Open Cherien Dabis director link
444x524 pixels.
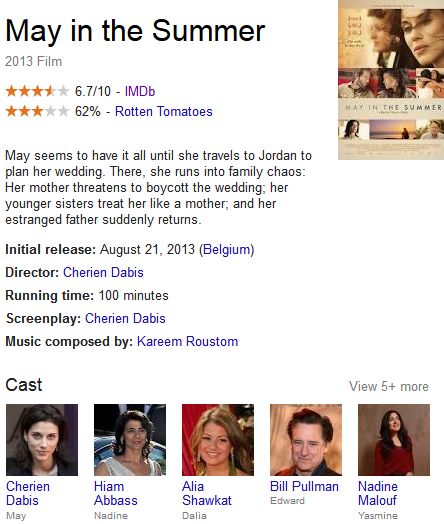tap(103, 272)
